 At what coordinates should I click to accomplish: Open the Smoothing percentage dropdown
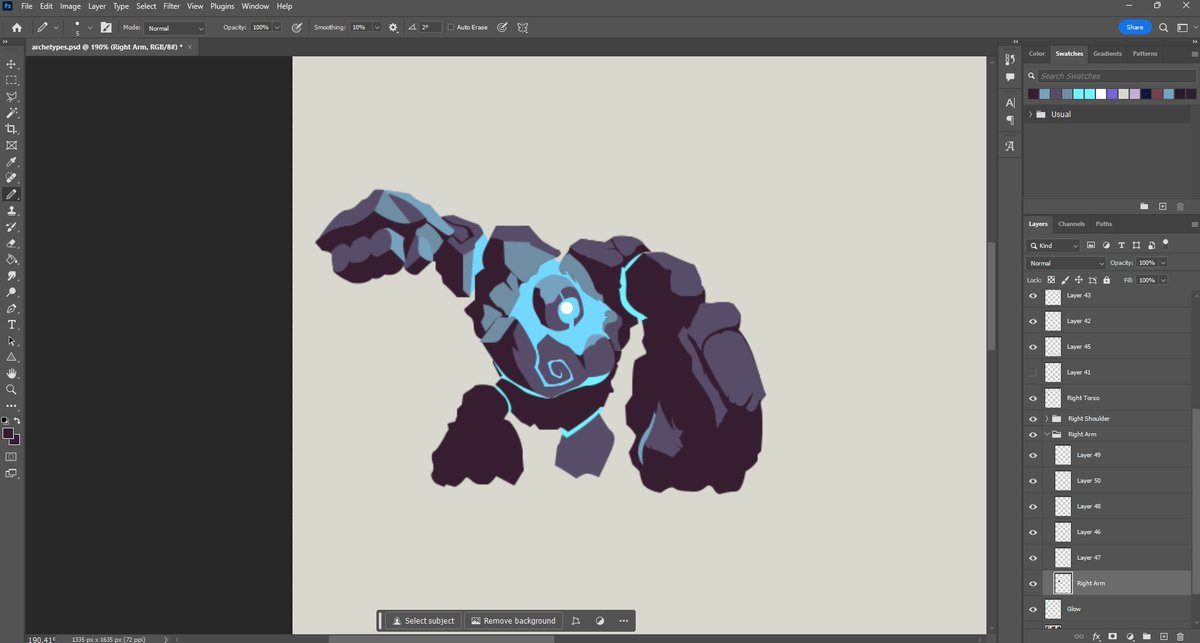[x=377, y=28]
